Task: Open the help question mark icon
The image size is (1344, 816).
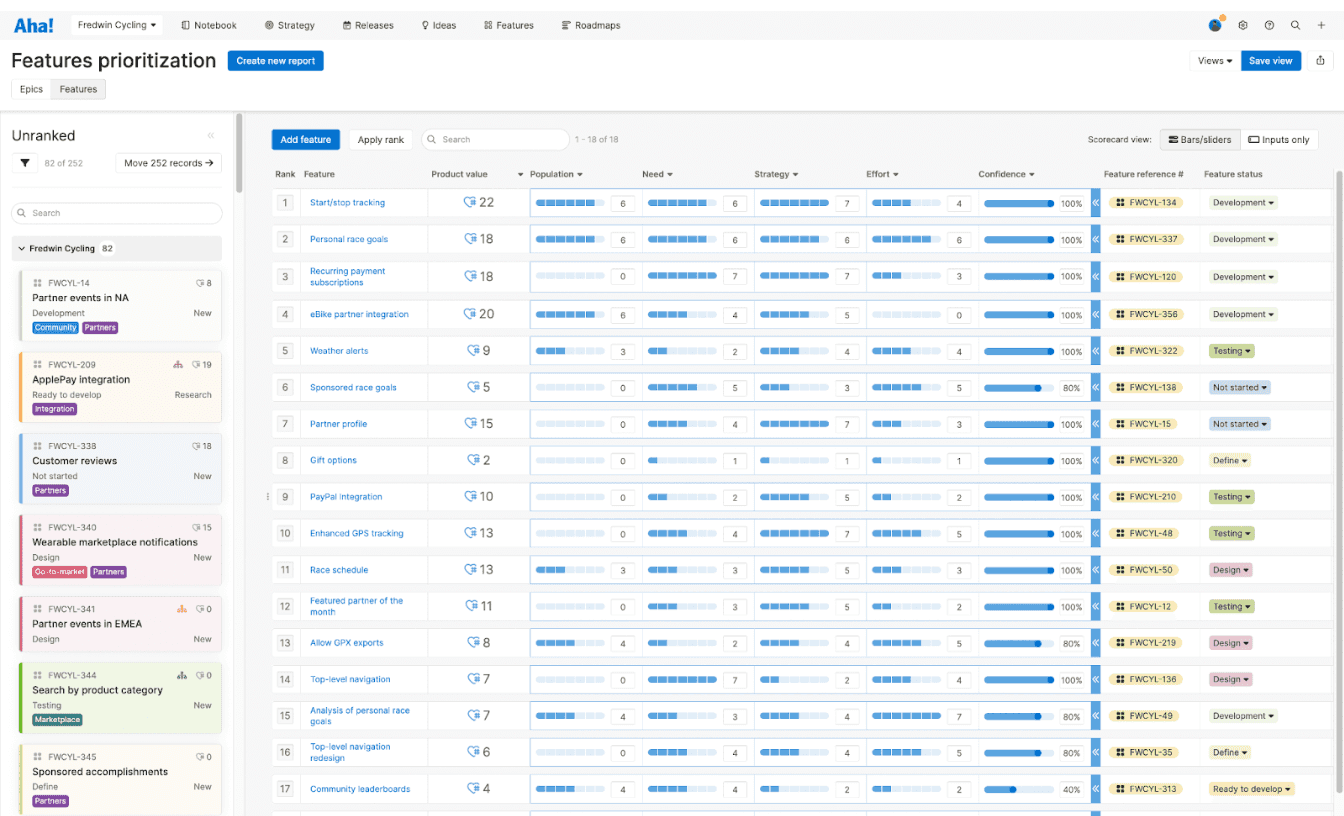Action: click(x=1269, y=25)
